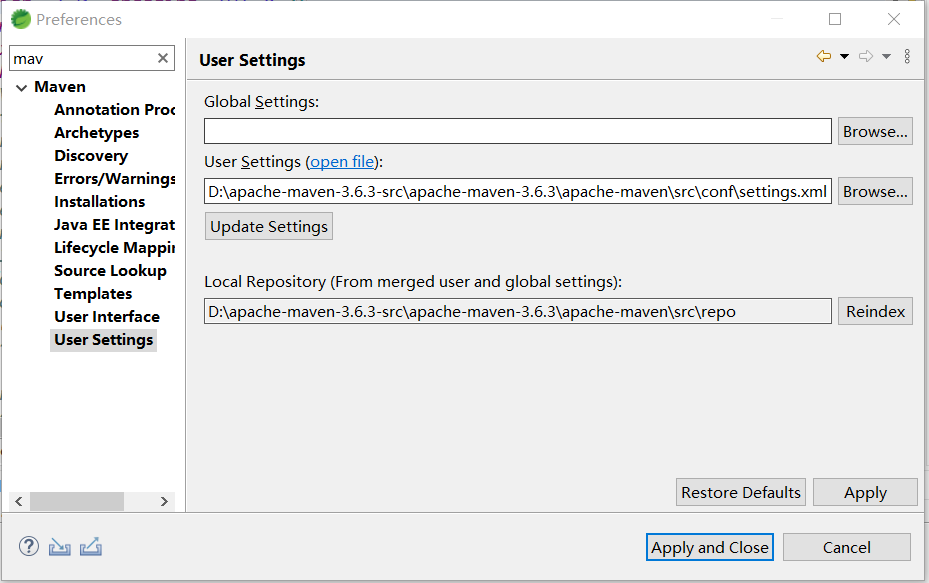Open the Help question mark icon

[x=28, y=546]
